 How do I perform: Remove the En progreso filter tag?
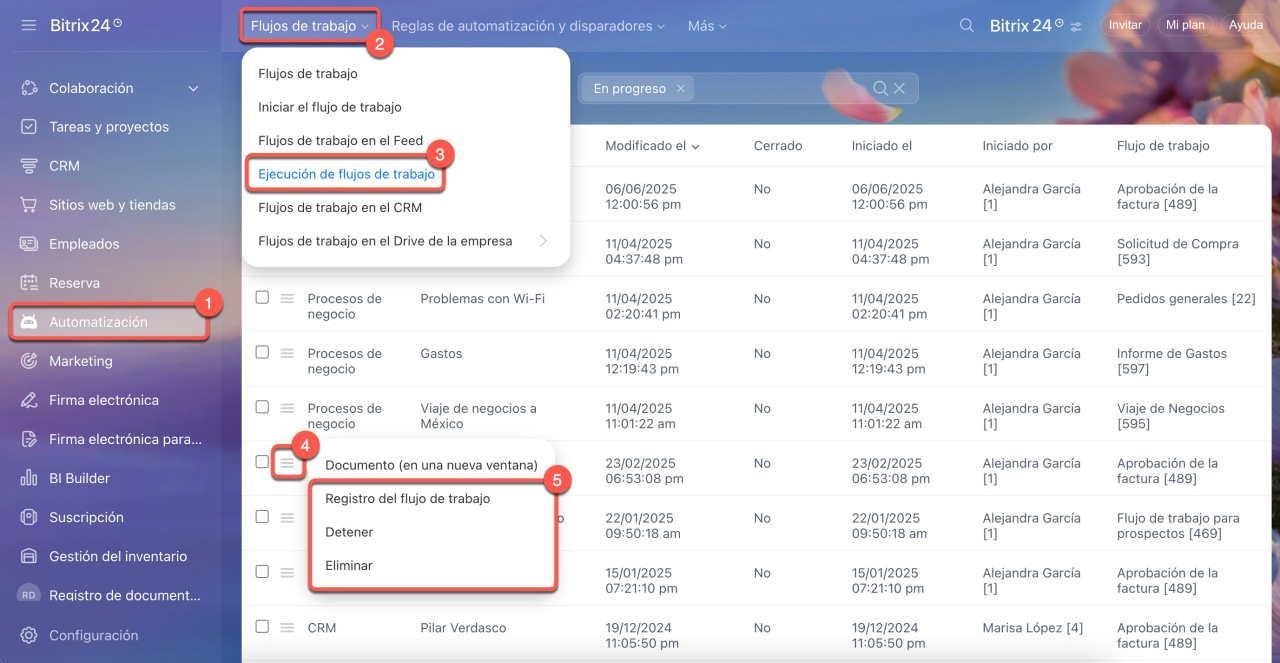[681, 89]
